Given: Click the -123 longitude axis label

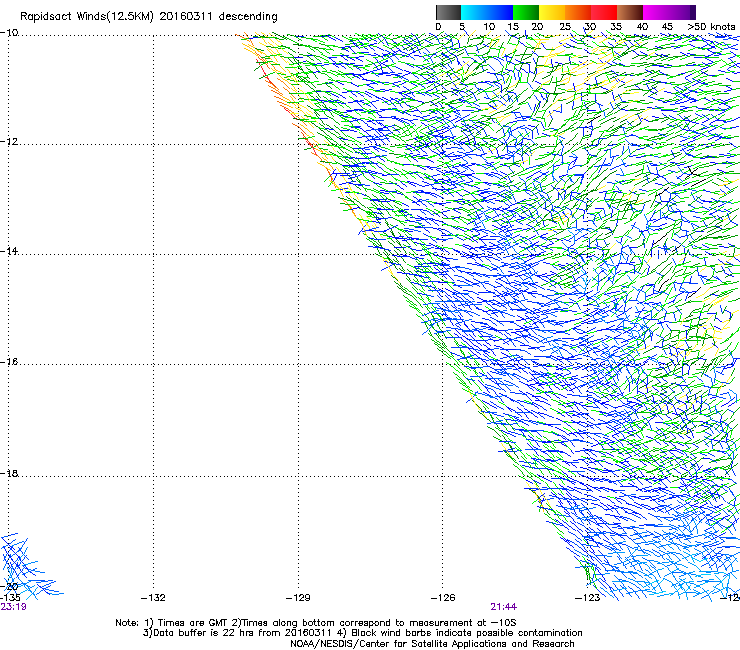Looking at the screenshot, I should (588, 598).
